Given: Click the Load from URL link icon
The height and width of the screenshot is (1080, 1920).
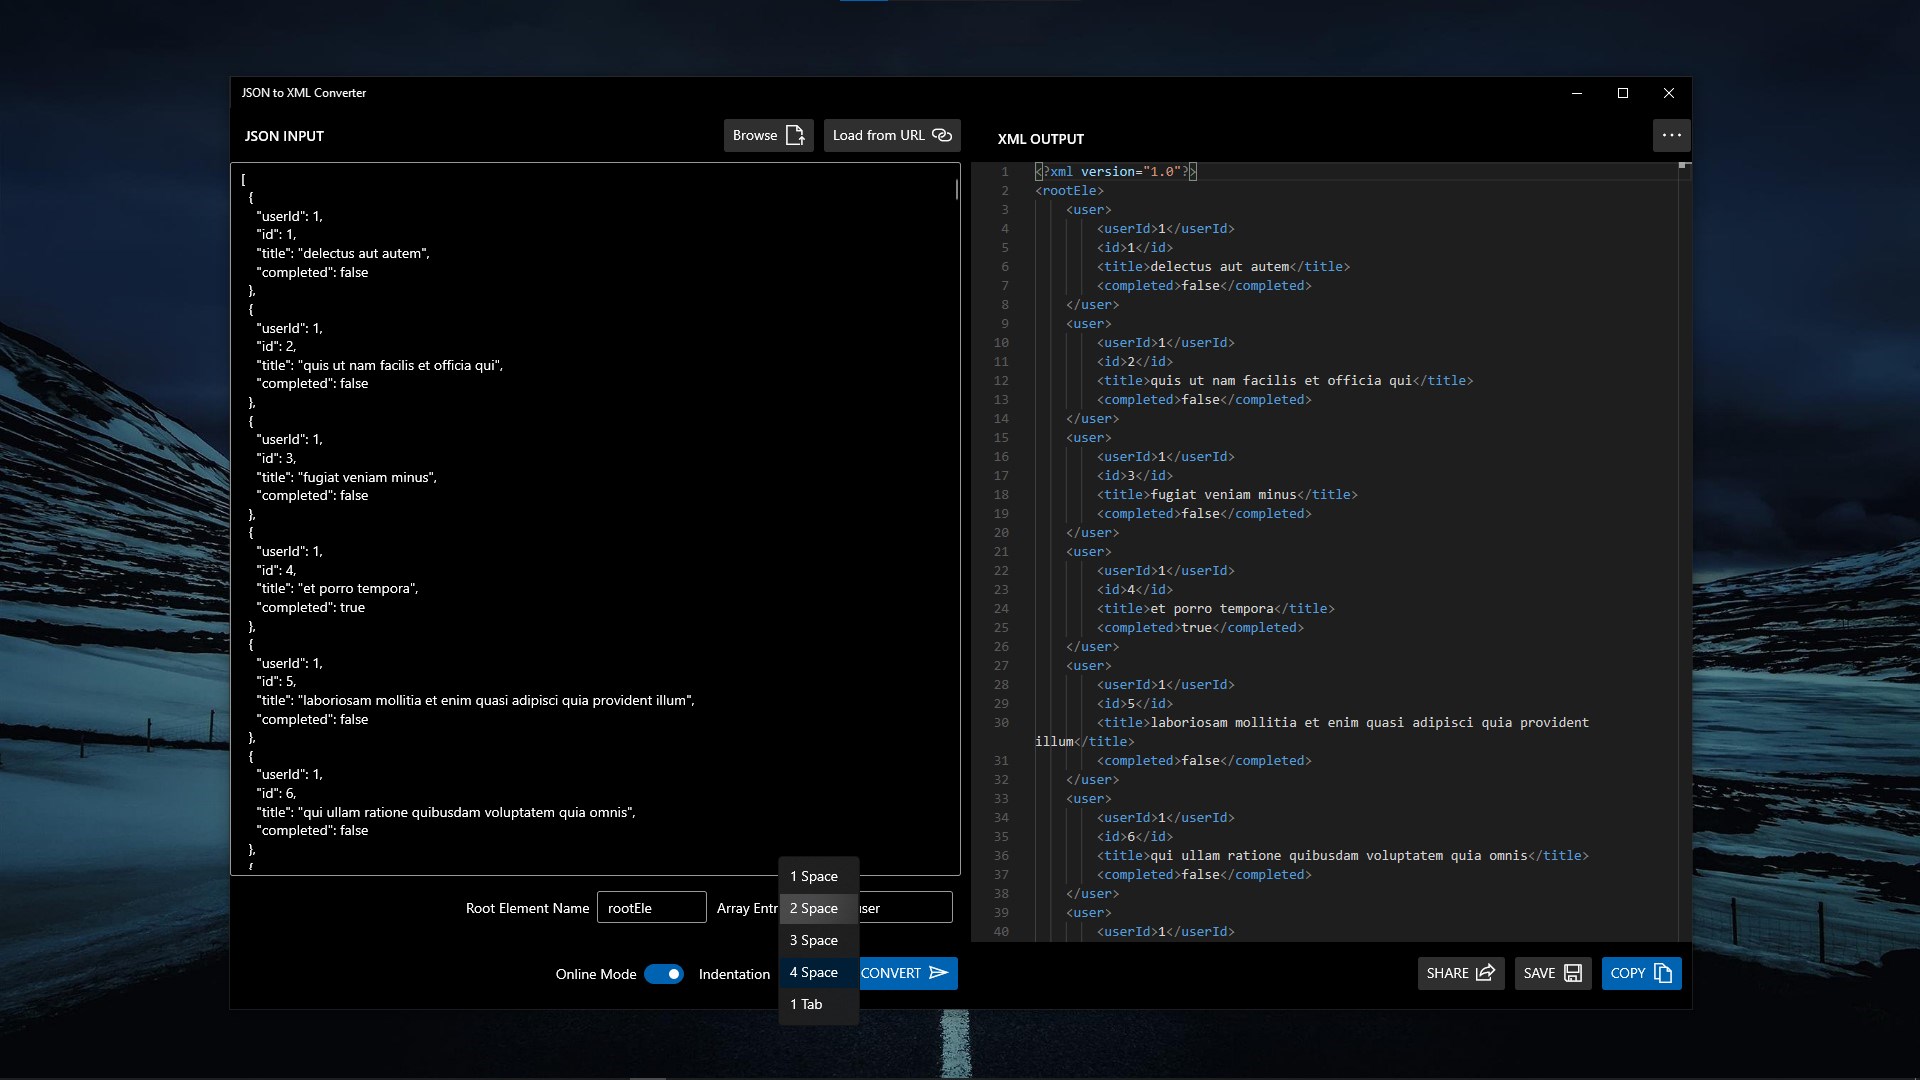Looking at the screenshot, I should [942, 135].
